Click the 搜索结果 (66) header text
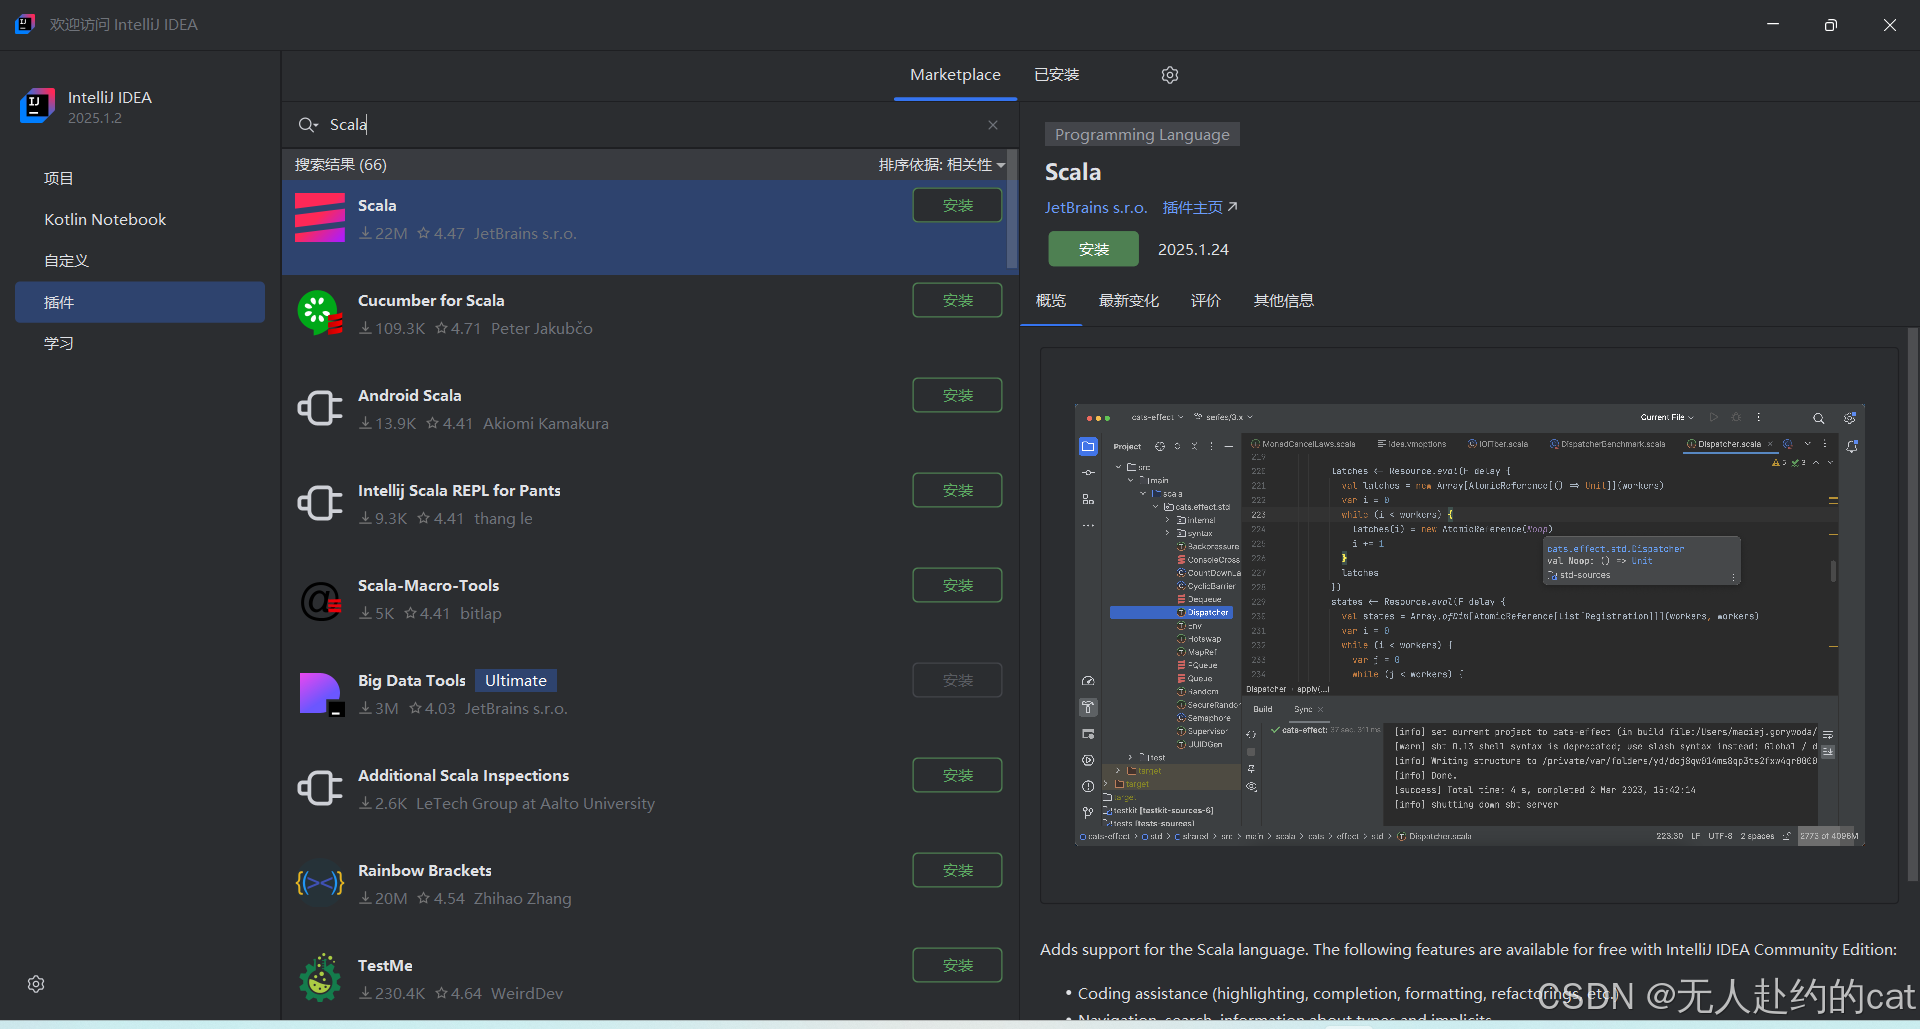This screenshot has height=1029, width=1920. pos(340,165)
